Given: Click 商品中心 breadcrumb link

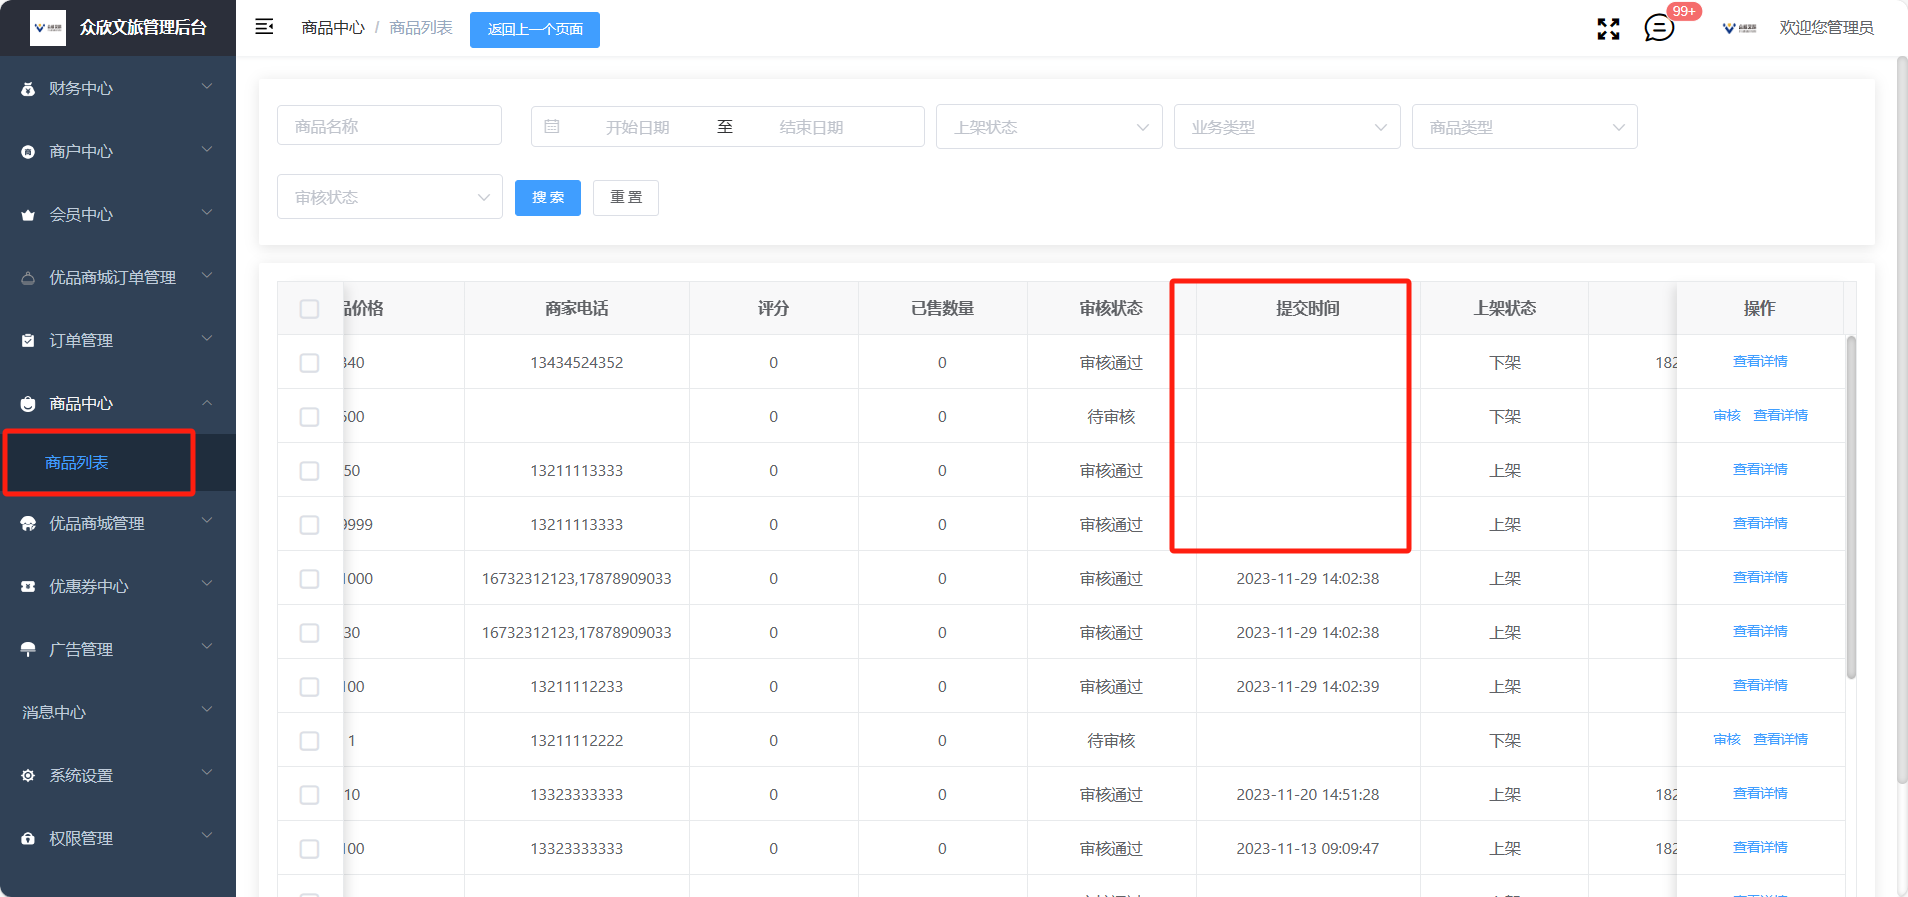Looking at the screenshot, I should pyautogui.click(x=333, y=28).
